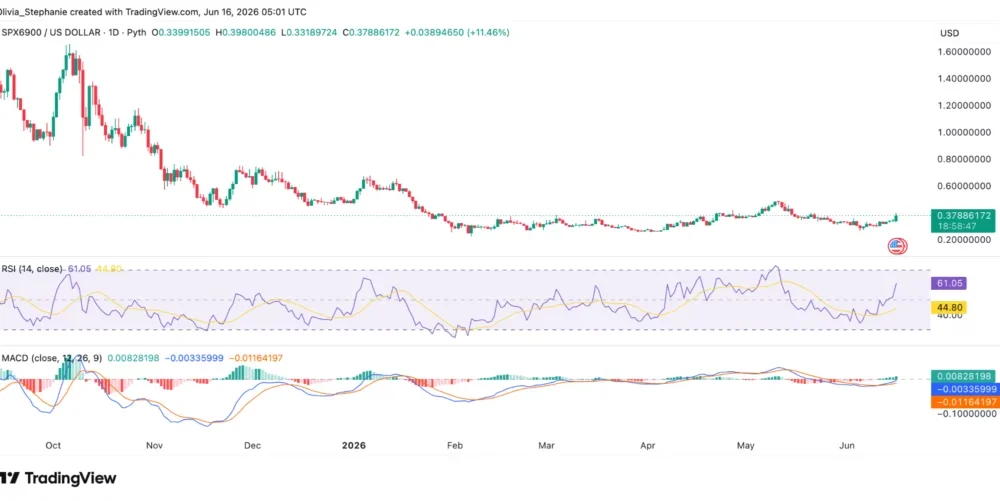Click the purple 61.05 RSI axis tag
The image size is (1000, 501).
(x=950, y=283)
